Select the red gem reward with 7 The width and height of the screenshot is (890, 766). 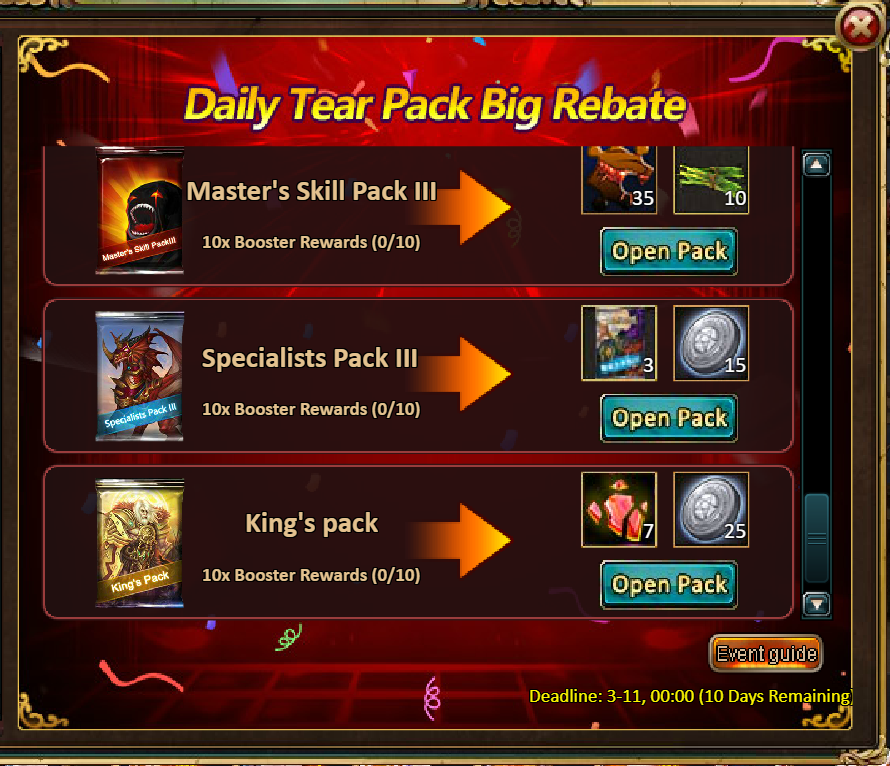[x=619, y=510]
